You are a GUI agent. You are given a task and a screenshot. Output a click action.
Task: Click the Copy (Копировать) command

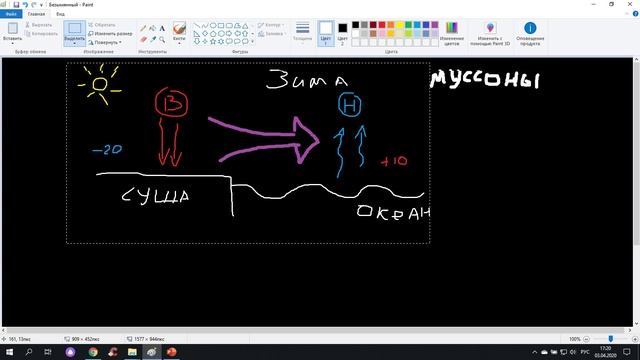(42, 34)
